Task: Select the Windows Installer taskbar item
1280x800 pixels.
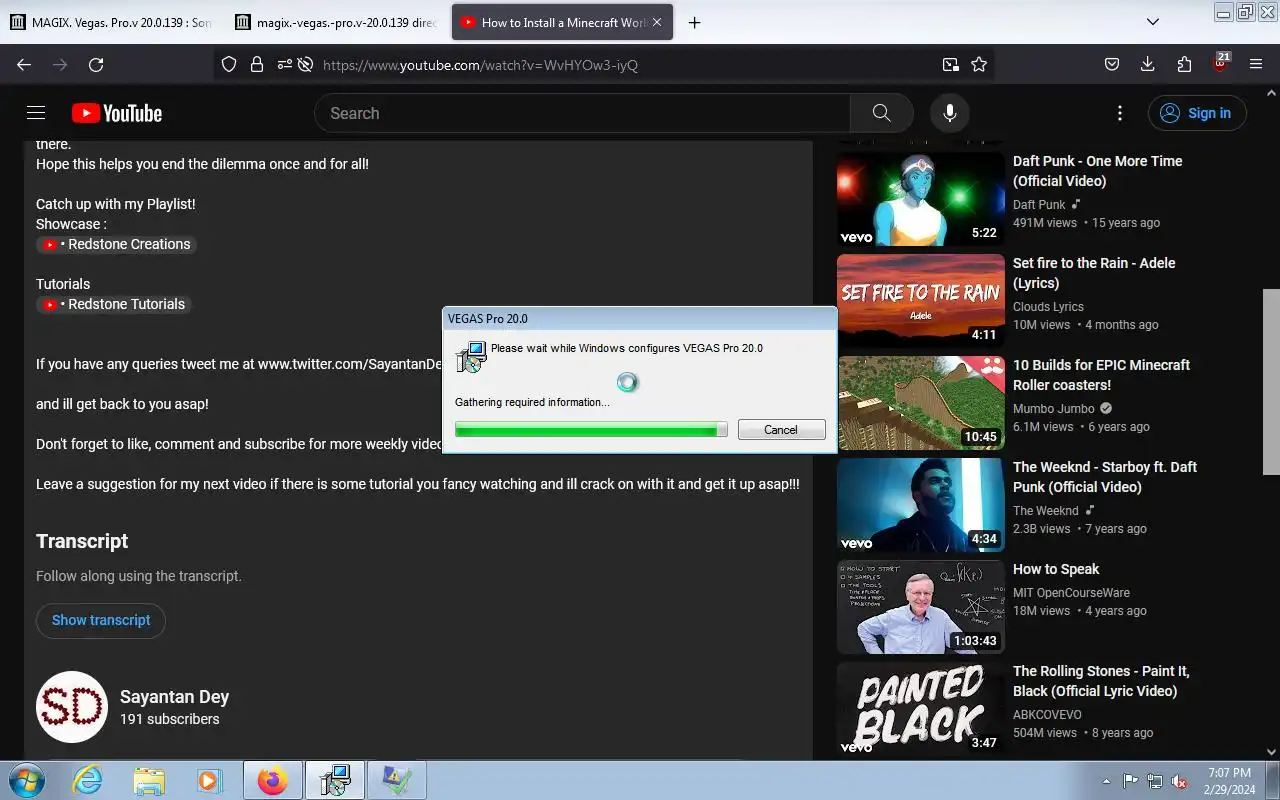Action: coord(334,780)
